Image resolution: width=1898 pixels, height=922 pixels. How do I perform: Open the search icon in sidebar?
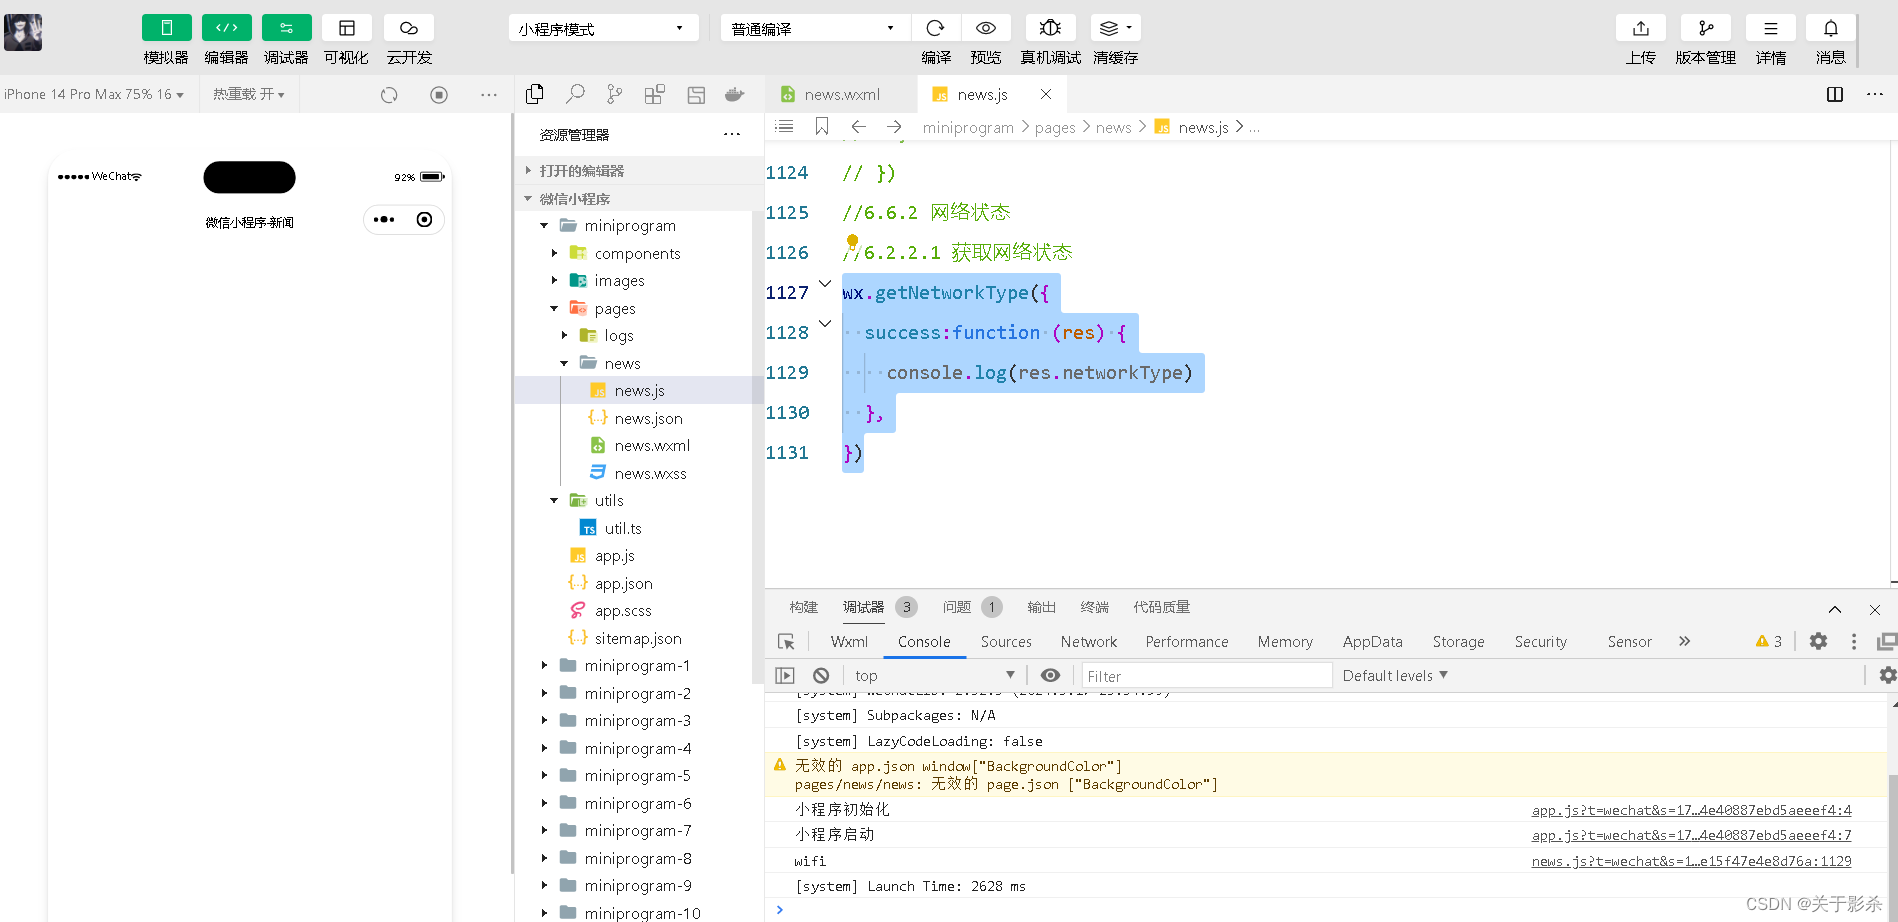pos(575,94)
